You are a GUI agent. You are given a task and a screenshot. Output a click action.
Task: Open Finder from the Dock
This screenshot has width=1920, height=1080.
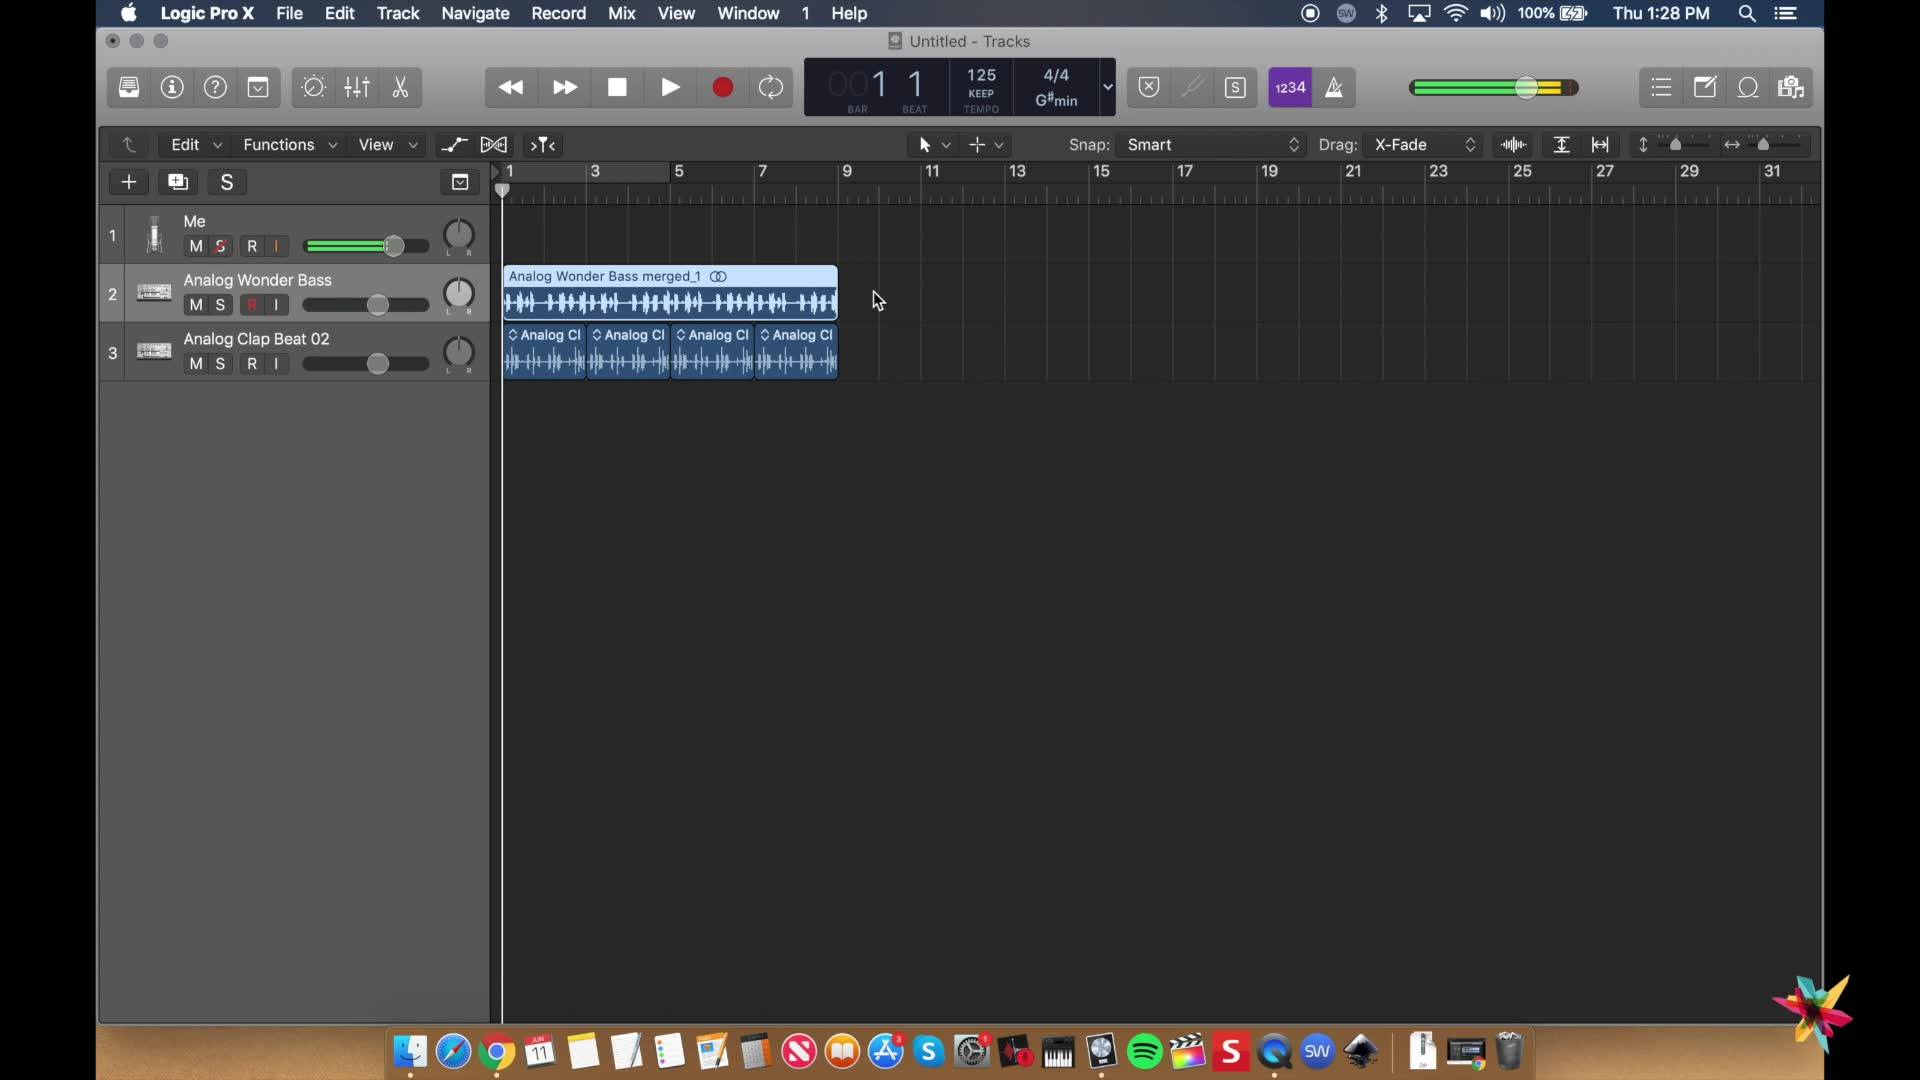tap(410, 1052)
